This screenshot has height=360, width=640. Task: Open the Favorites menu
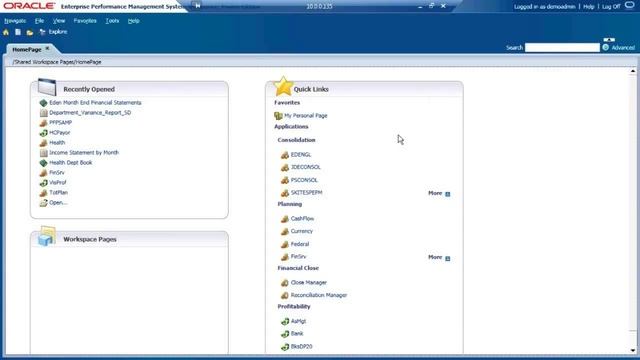[x=85, y=21]
